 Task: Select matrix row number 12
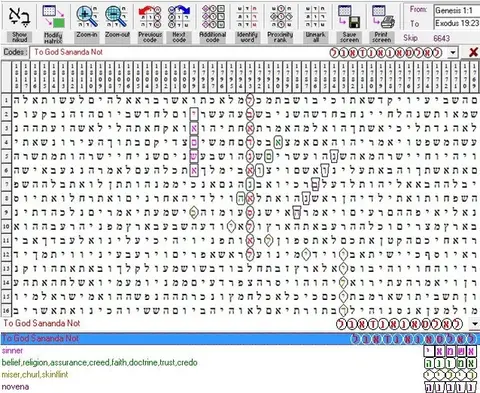pos(6,255)
